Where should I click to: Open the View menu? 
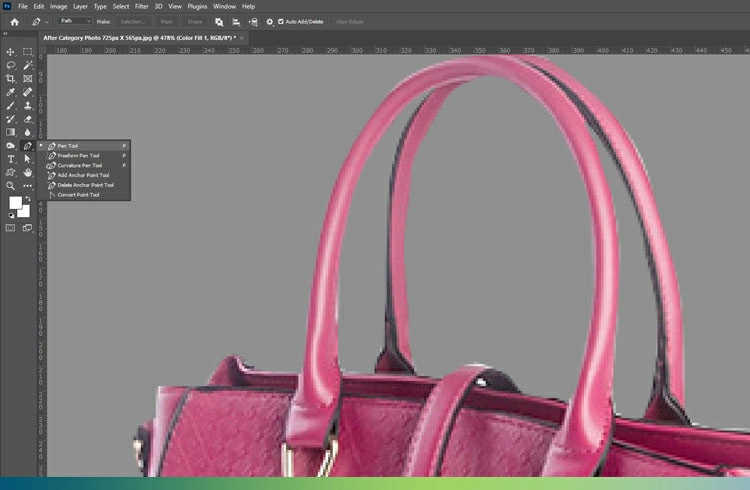(x=175, y=7)
